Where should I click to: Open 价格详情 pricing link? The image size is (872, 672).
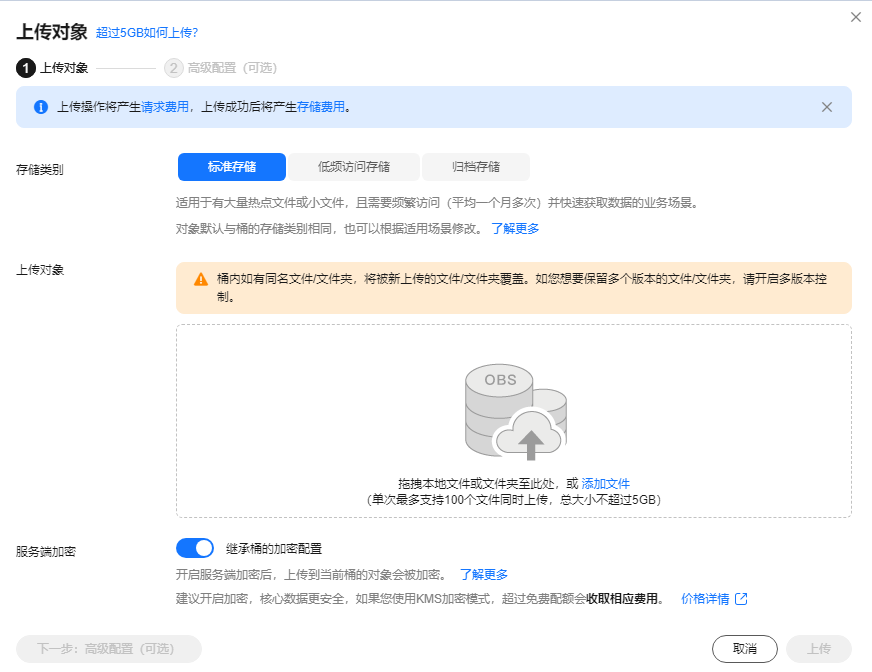pos(705,599)
